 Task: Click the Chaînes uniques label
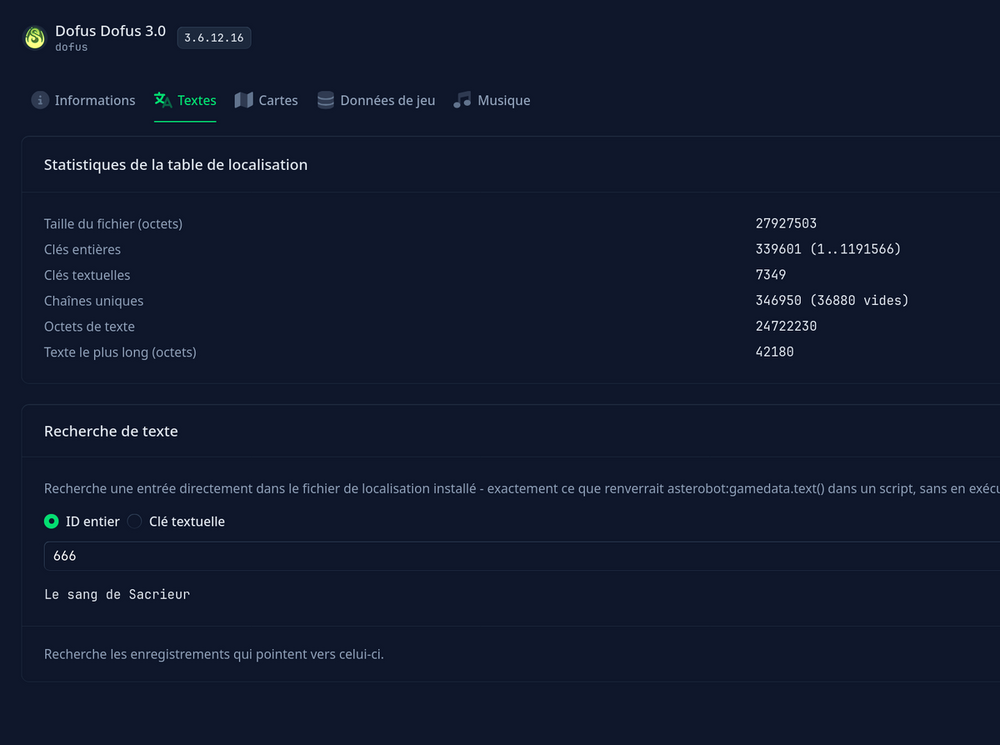tap(94, 301)
